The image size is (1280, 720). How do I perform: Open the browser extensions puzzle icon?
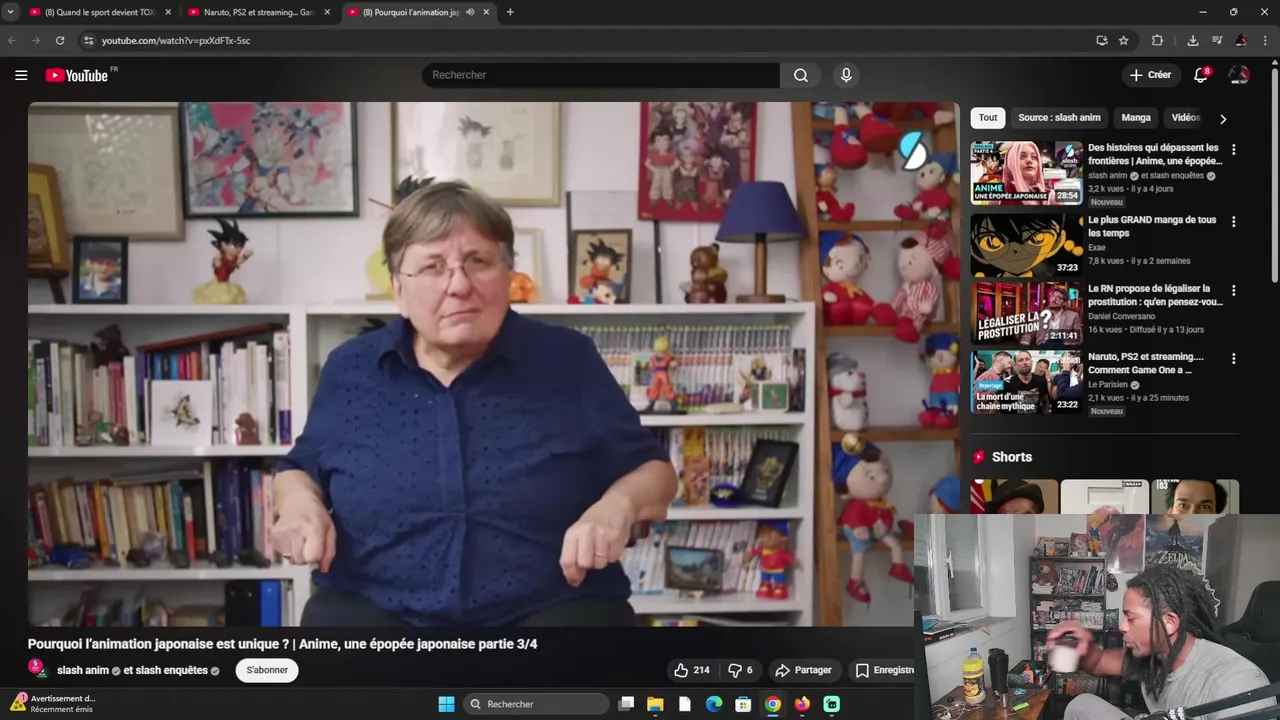click(1158, 40)
